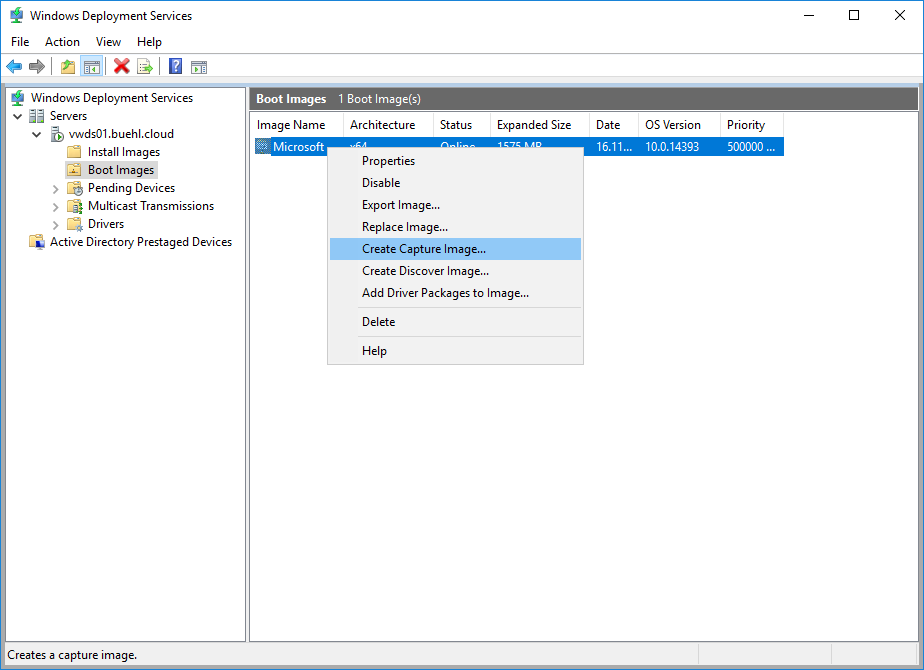This screenshot has width=924, height=670.
Task: Click the 16.11... date cell
Action: point(614,147)
